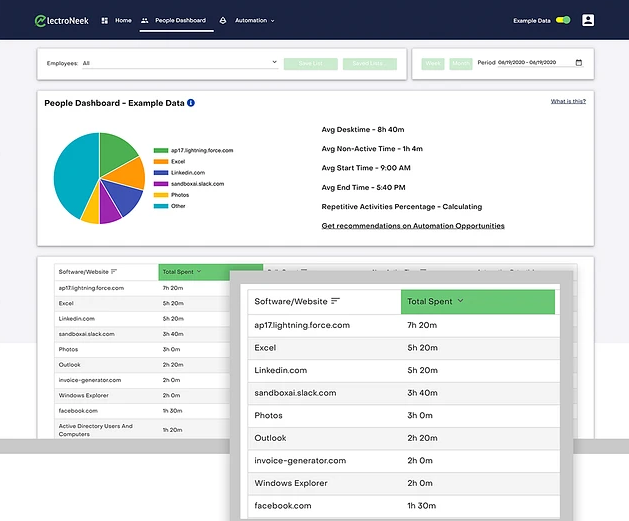Click the orange Excel legend swatch

tap(160, 161)
